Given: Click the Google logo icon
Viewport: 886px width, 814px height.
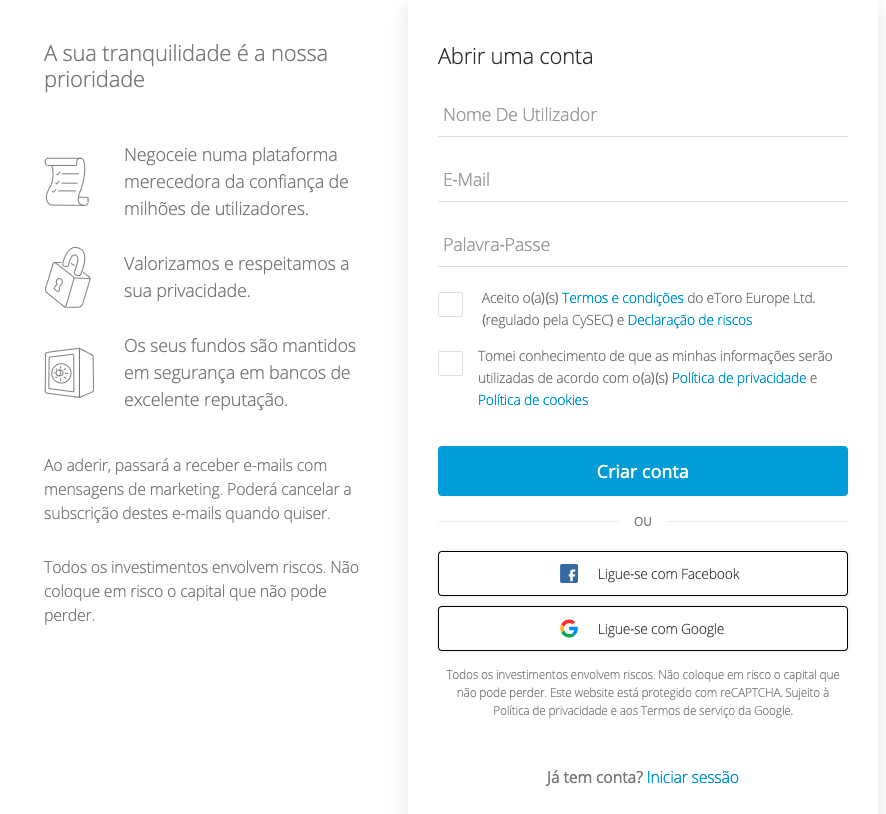Looking at the screenshot, I should coord(568,629).
